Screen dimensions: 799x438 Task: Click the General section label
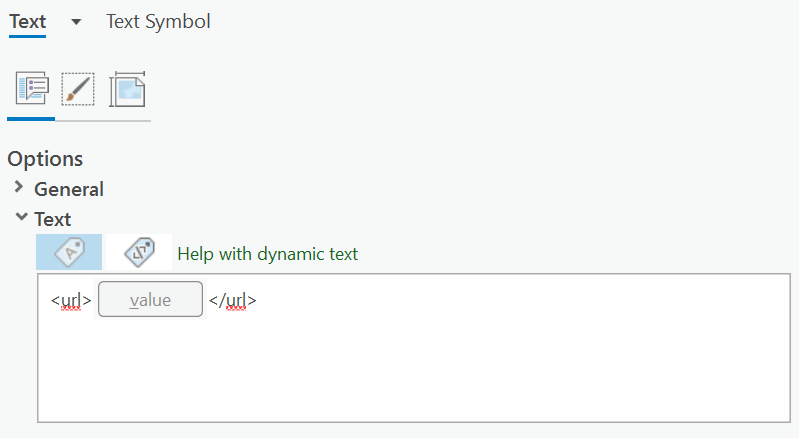(x=69, y=189)
